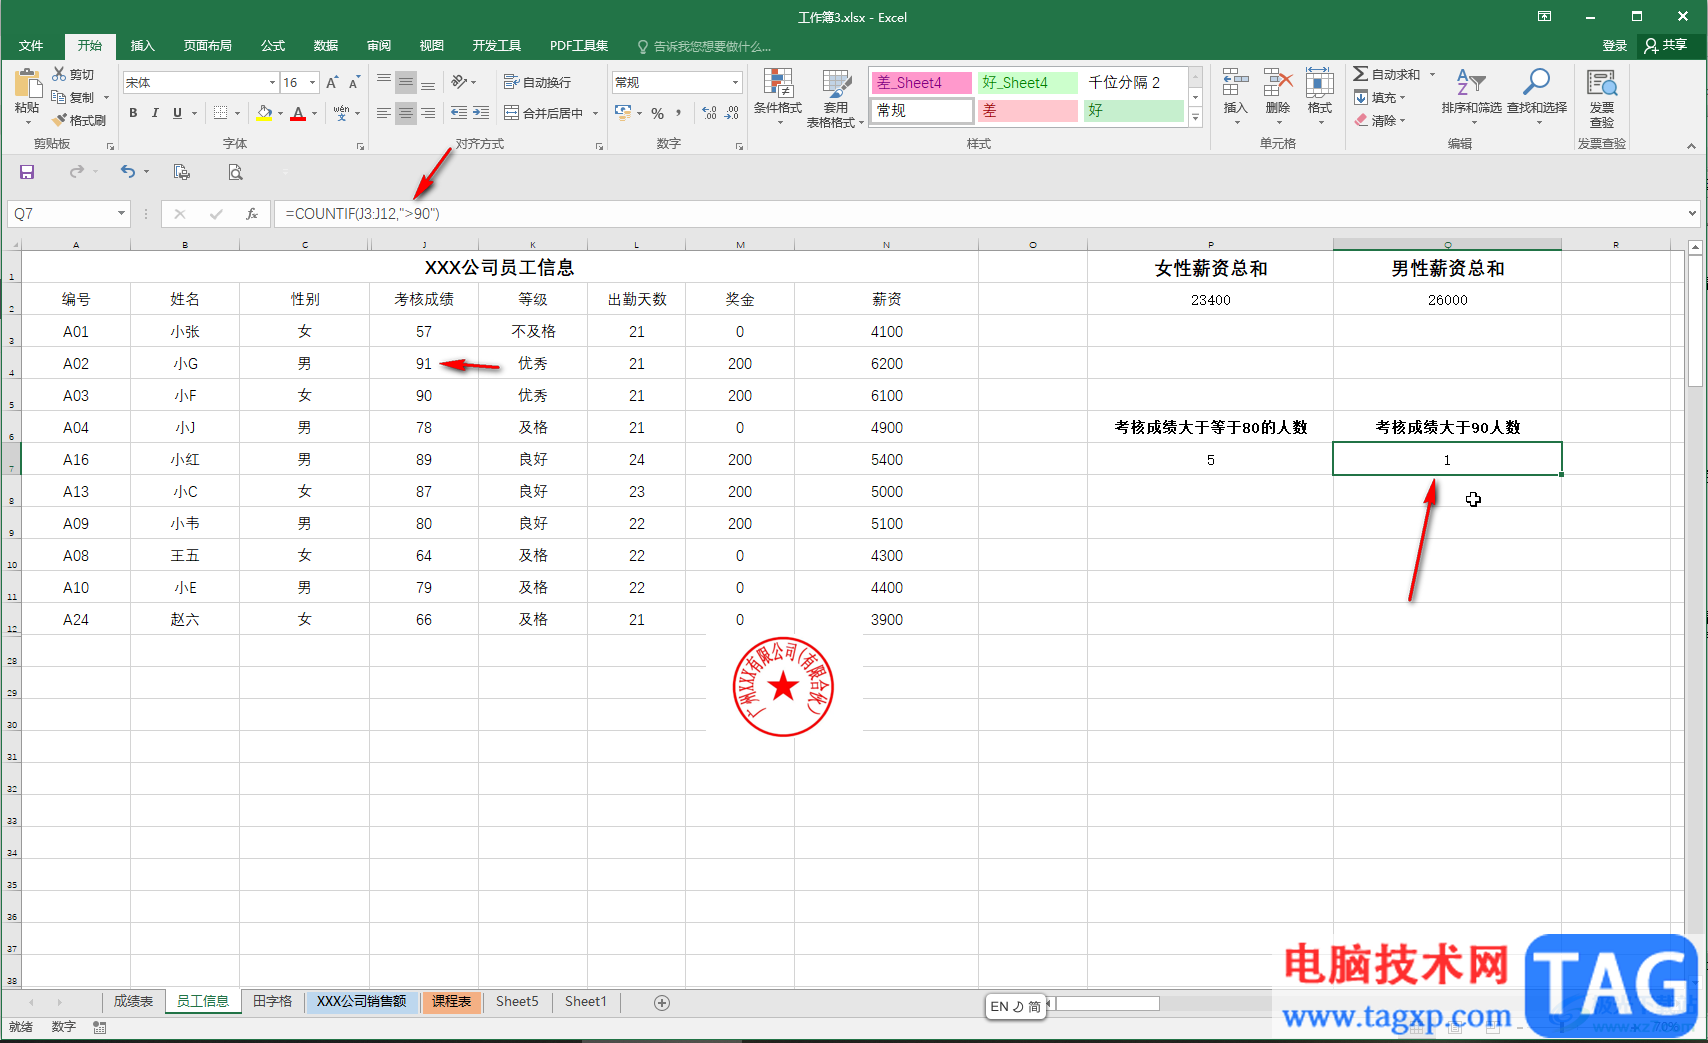This screenshot has height=1043, width=1708.
Task: Open the font color dropdown arrow
Action: [314, 113]
